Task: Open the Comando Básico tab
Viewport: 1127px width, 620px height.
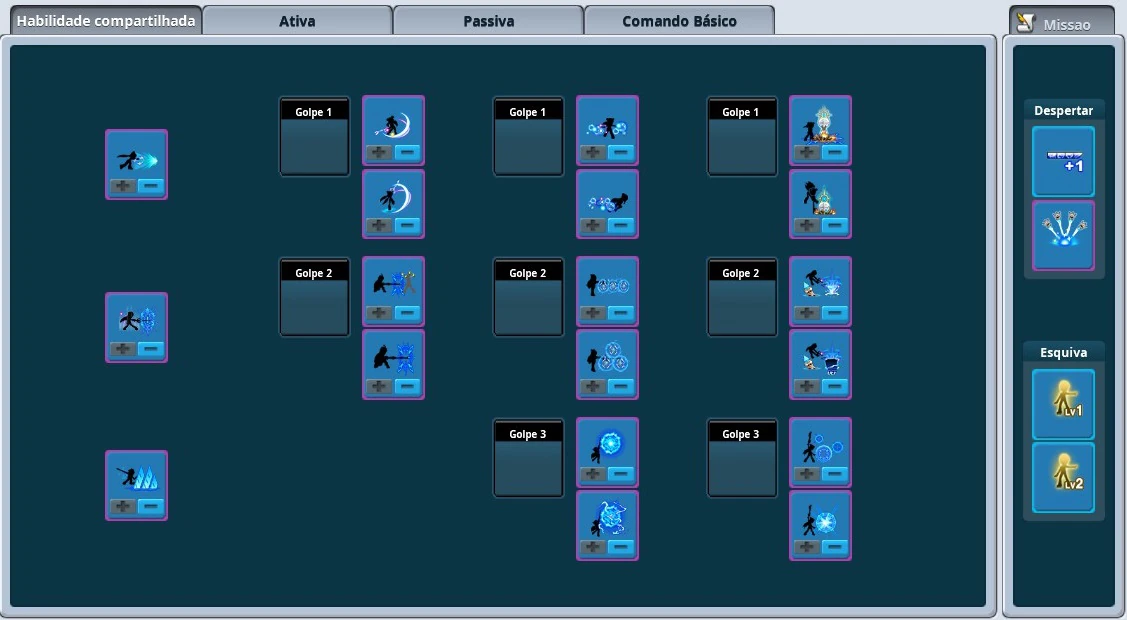Action: tap(679, 21)
